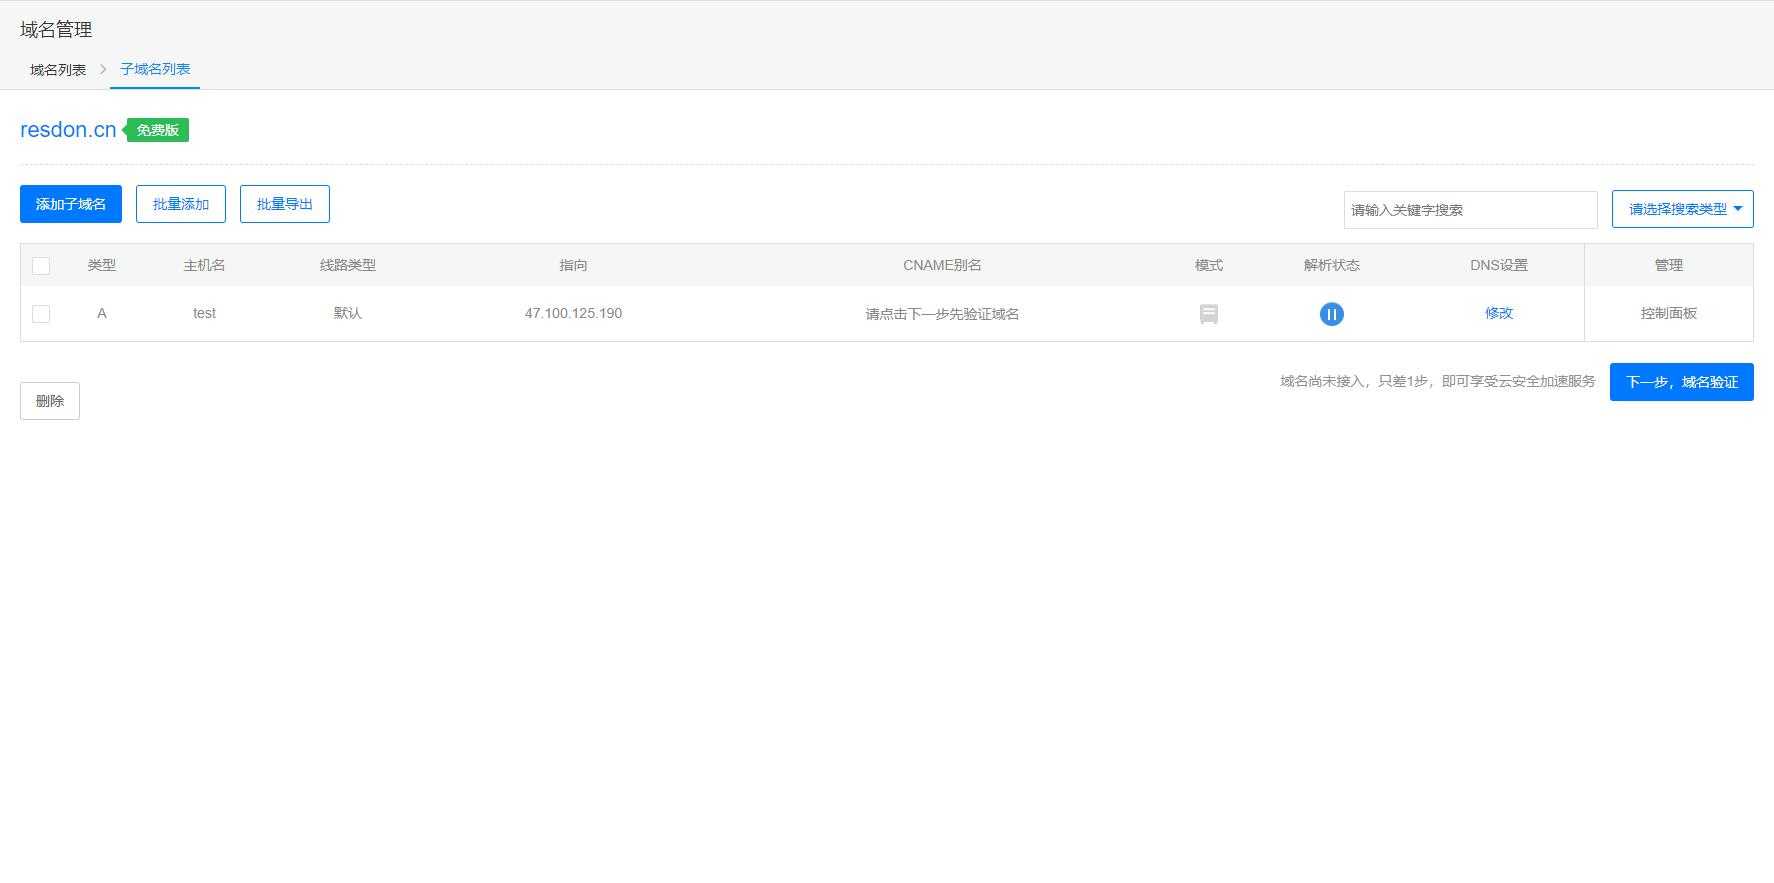
Task: Focus the keyword search input field
Action: (x=1470, y=210)
